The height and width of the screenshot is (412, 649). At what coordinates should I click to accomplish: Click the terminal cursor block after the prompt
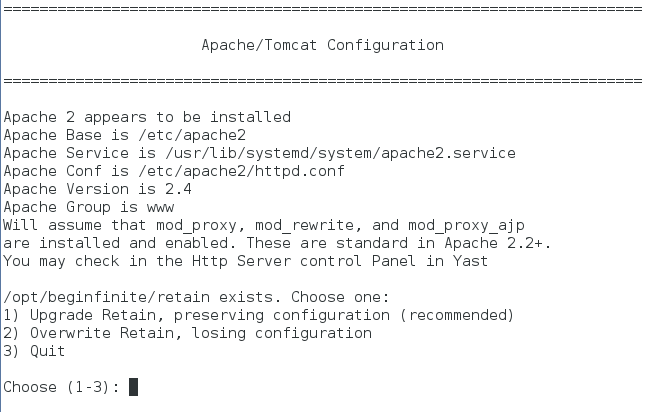pos(133,386)
